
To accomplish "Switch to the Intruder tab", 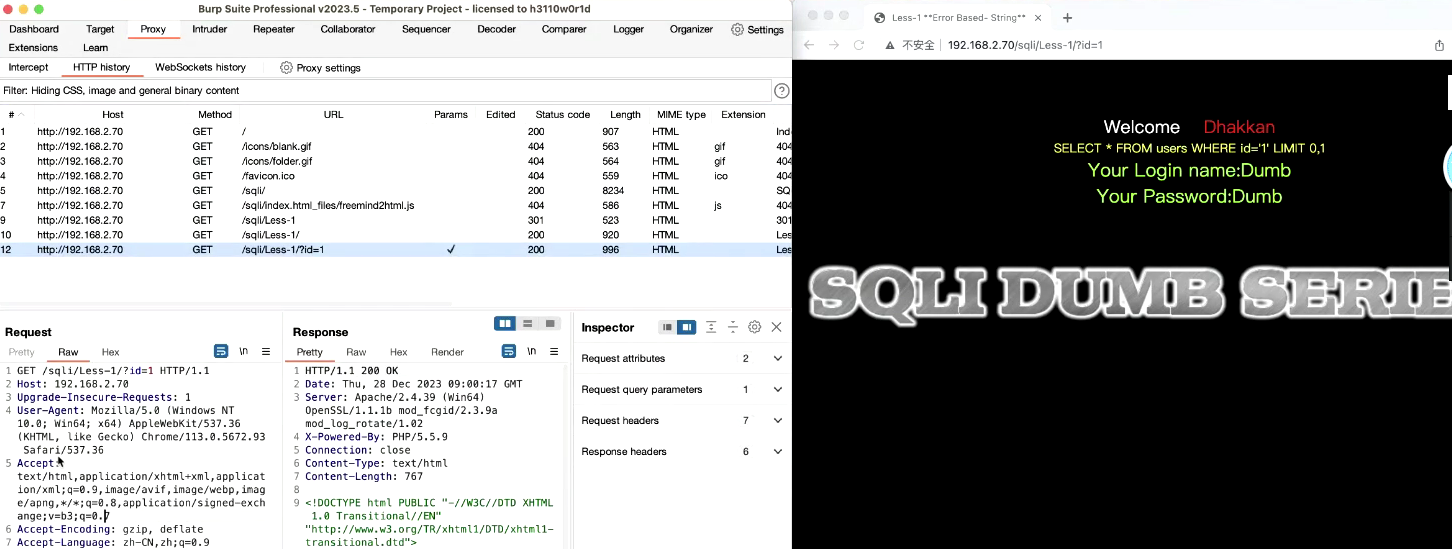I will (x=209, y=29).
